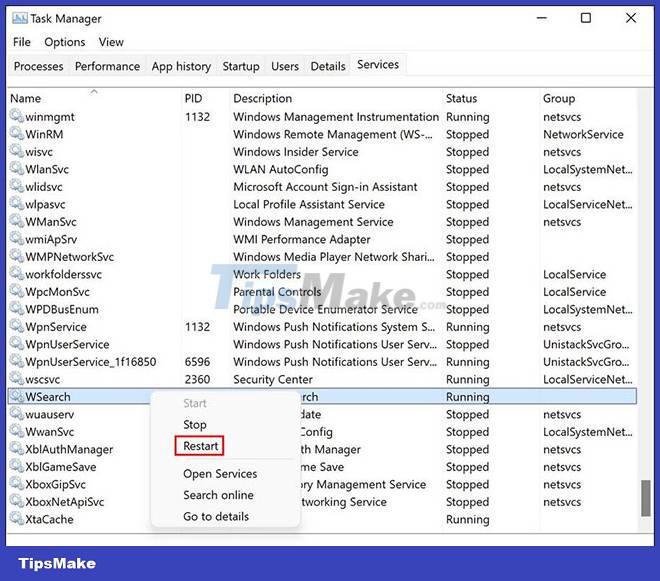The height and width of the screenshot is (581, 660).
Task: Click the winmgmt service gear icon
Action: pos(17,116)
